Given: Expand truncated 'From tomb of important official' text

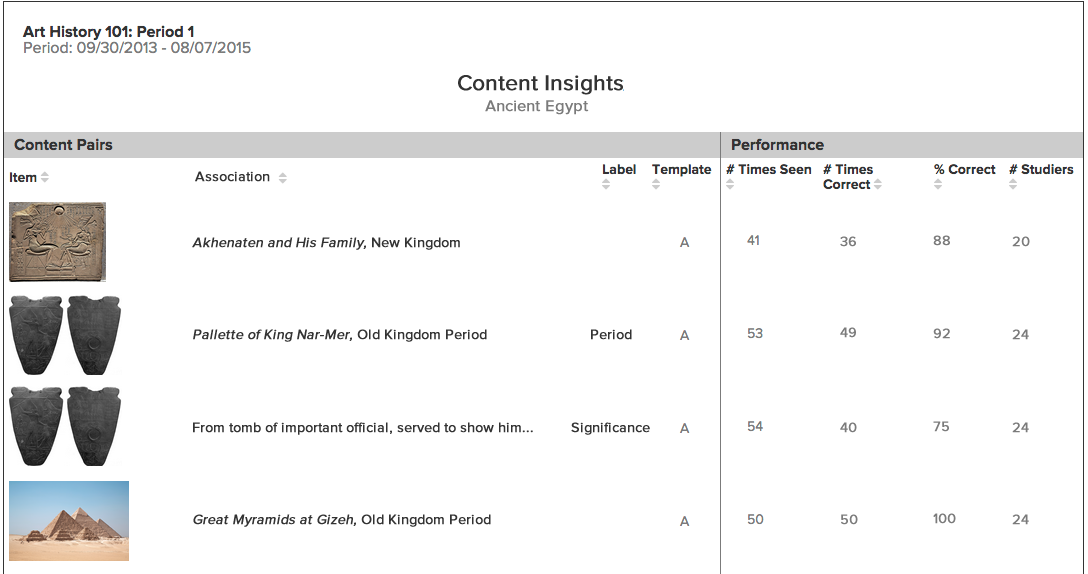Looking at the screenshot, I should (362, 428).
